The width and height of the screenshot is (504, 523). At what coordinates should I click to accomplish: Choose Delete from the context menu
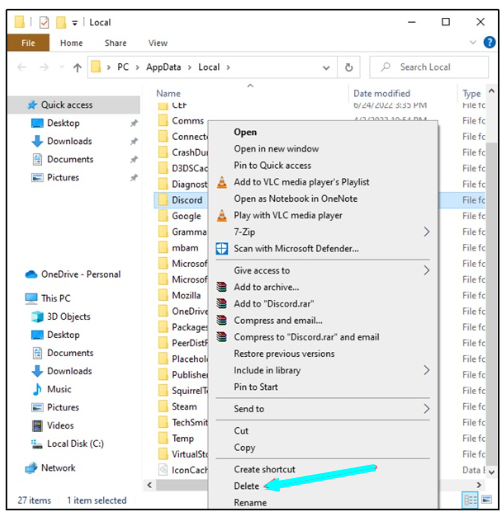tap(246, 486)
